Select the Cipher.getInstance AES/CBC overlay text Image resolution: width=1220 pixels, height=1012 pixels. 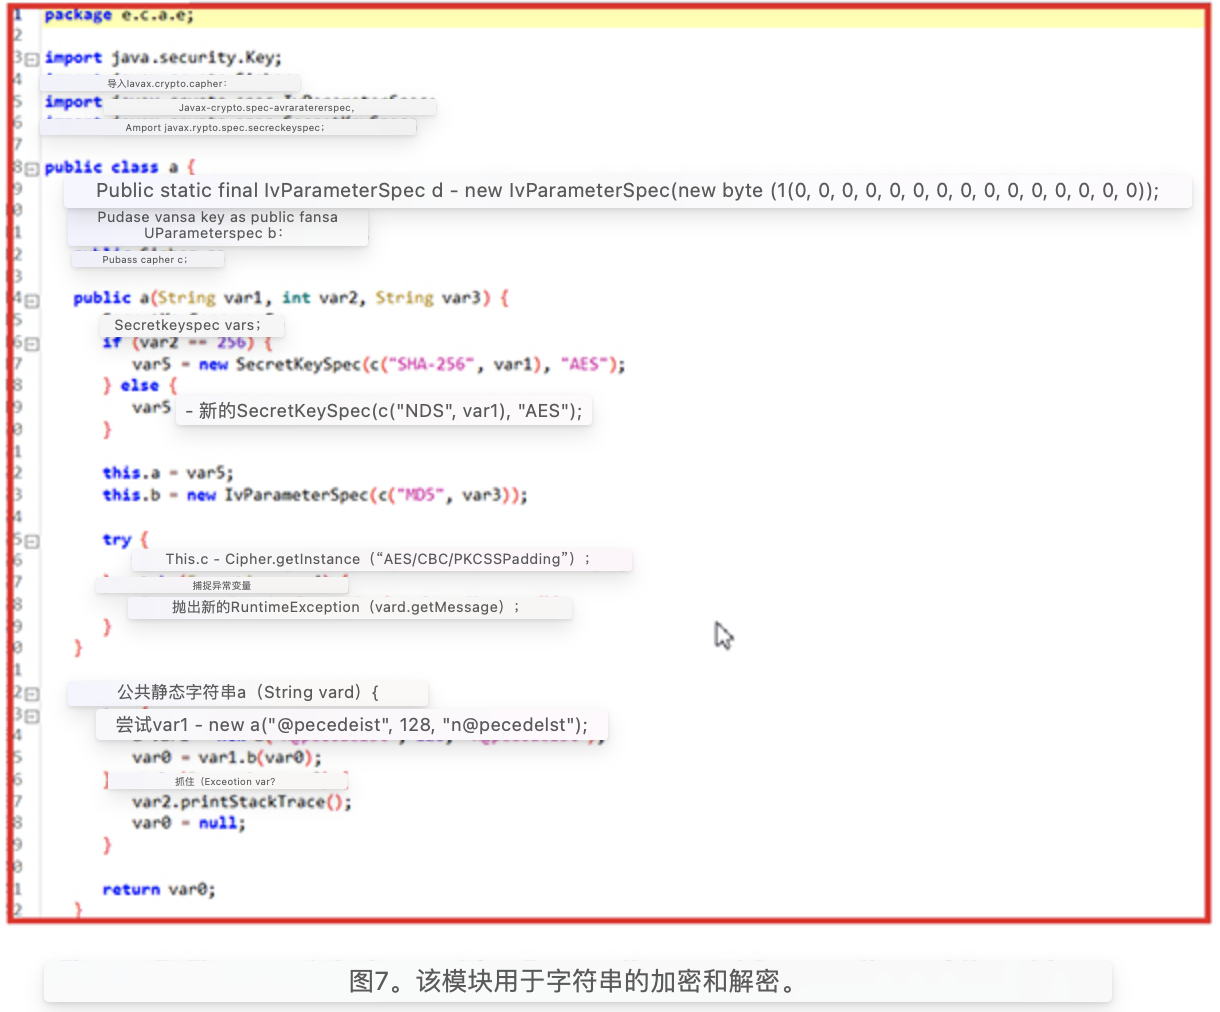(x=379, y=559)
